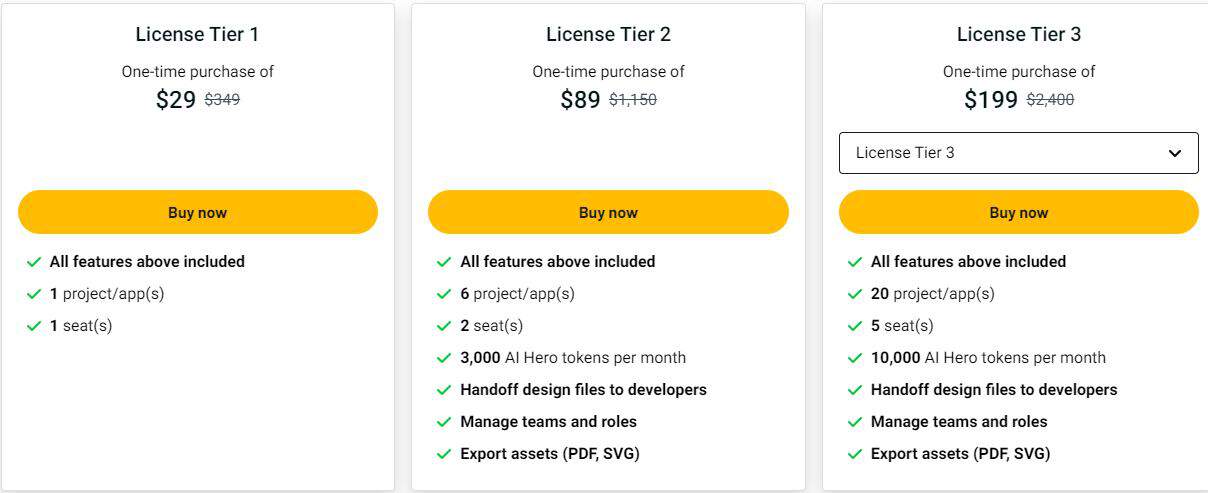
Task: Click Tier 2 'Handoff design files to developers'
Action: [583, 390]
